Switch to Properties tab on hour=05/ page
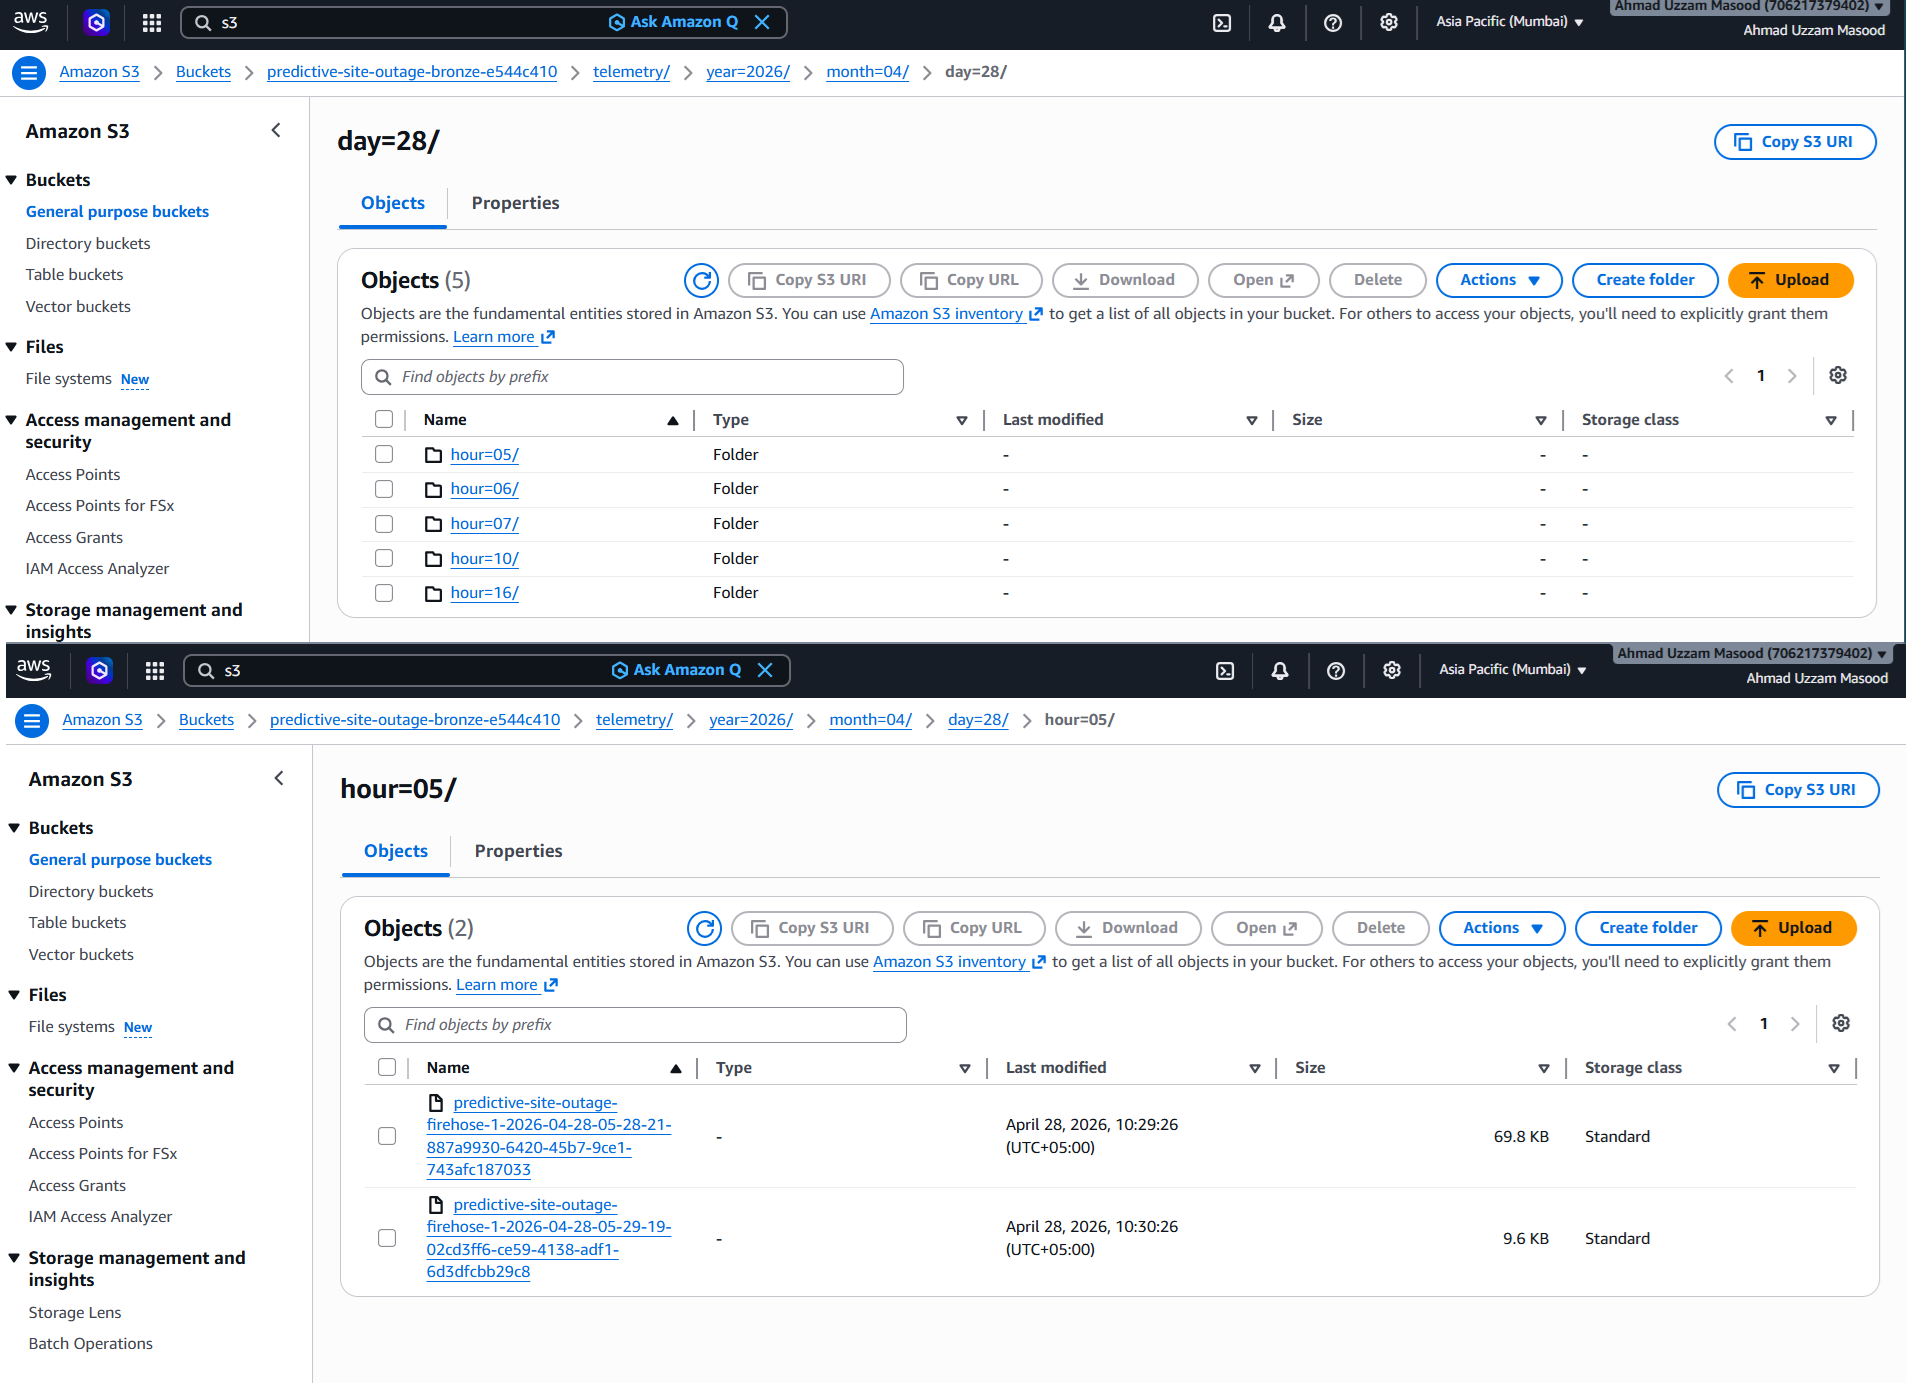This screenshot has width=1906, height=1383. coord(518,851)
